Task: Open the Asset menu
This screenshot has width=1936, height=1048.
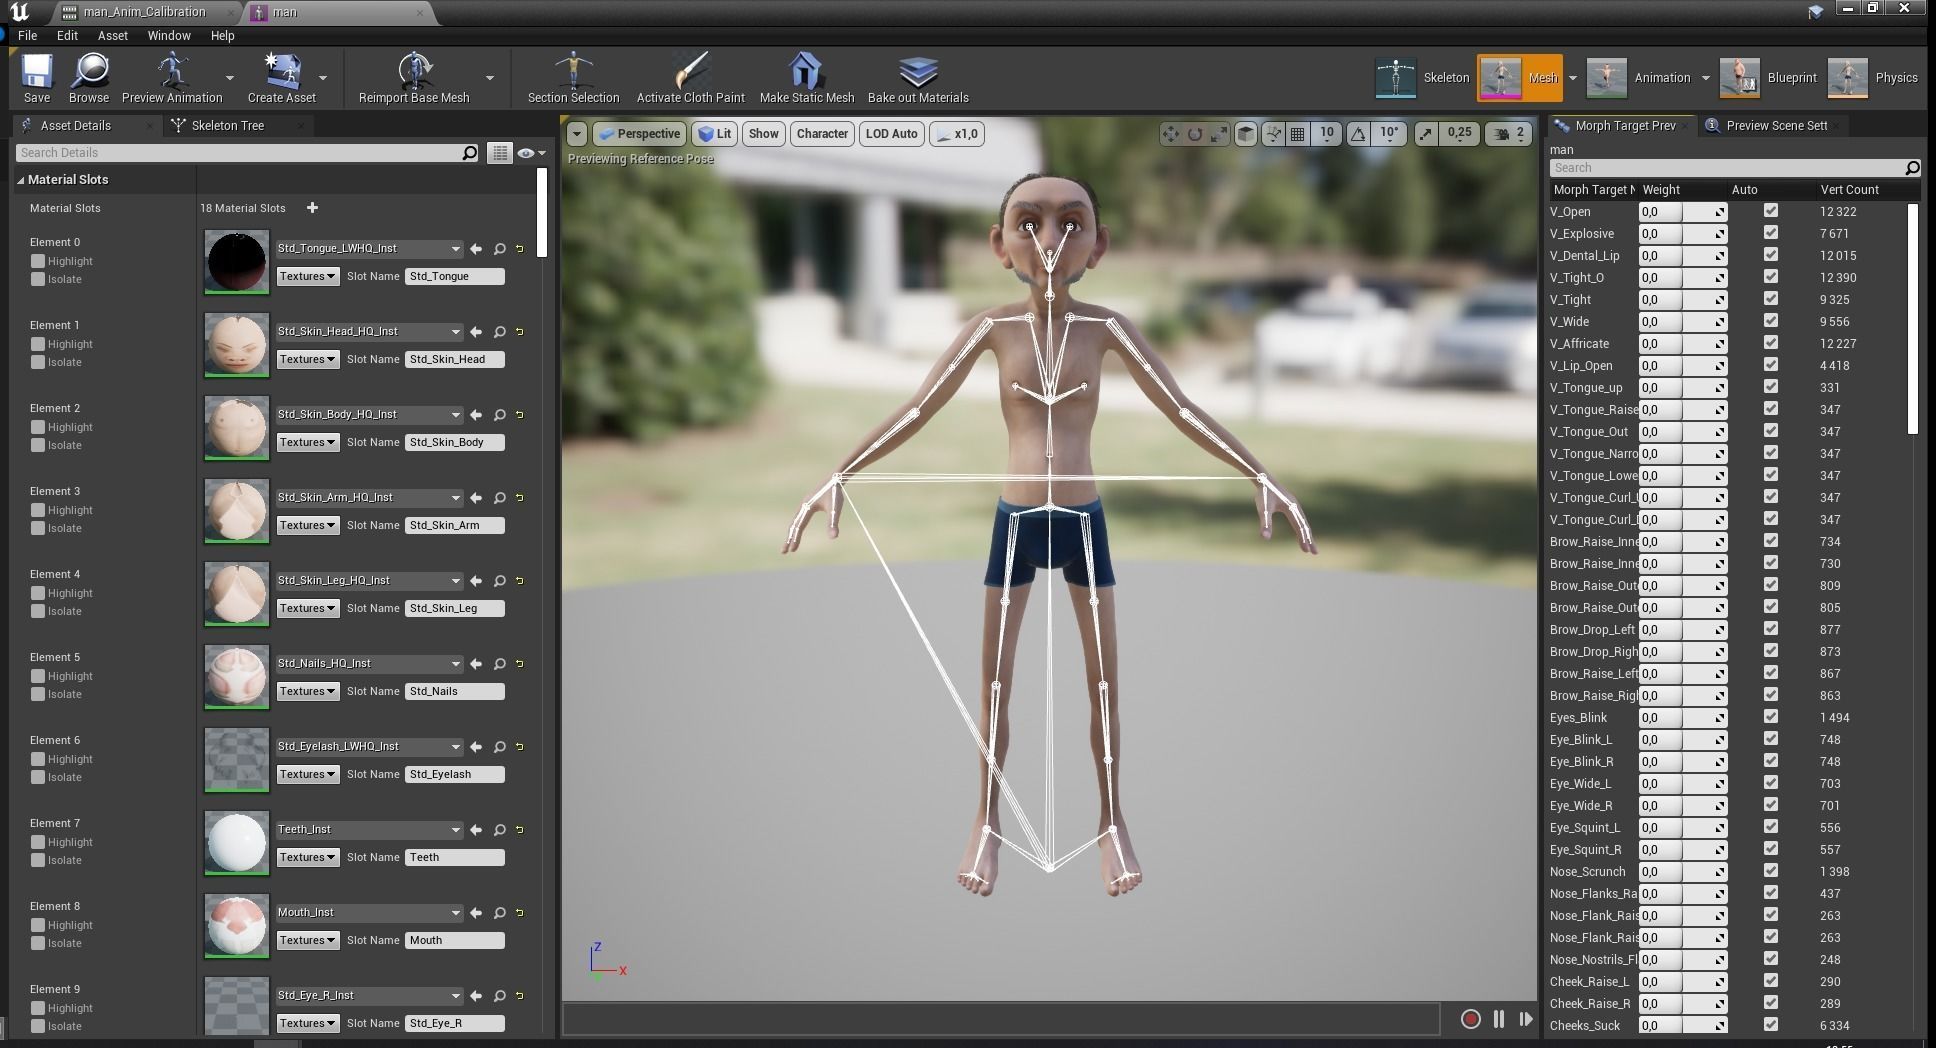Action: [112, 35]
